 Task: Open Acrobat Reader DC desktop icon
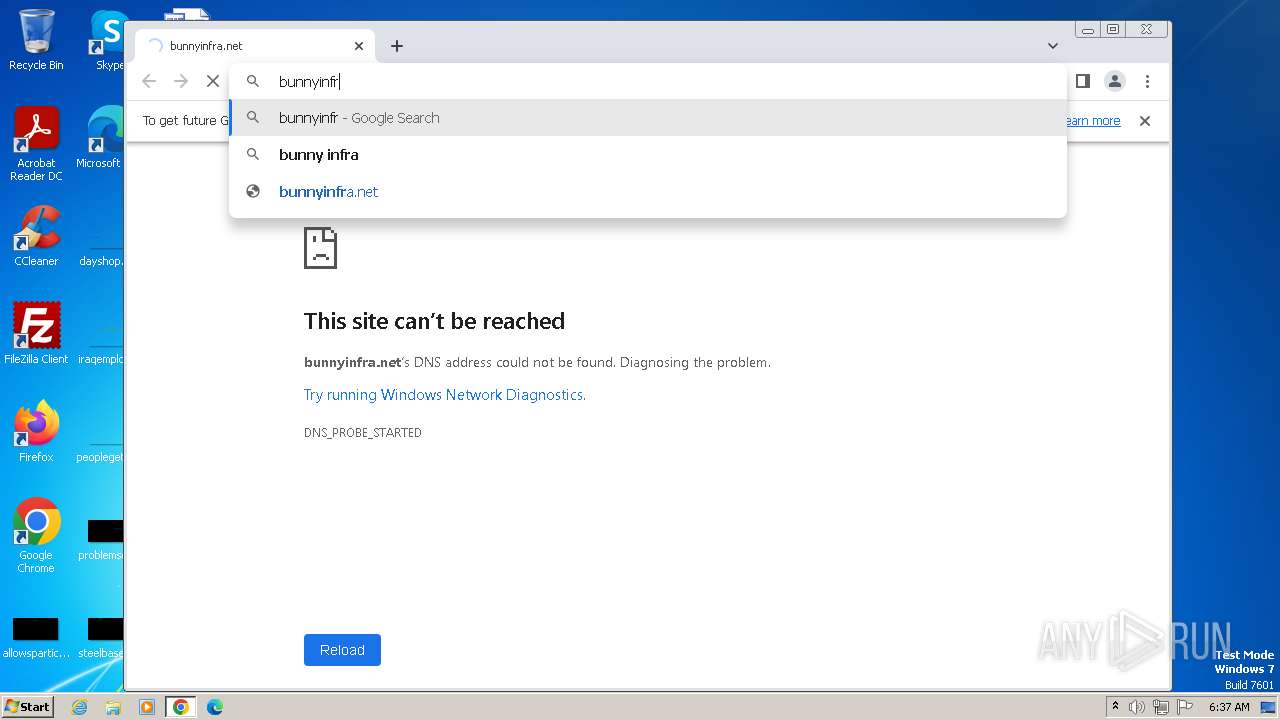[36, 144]
